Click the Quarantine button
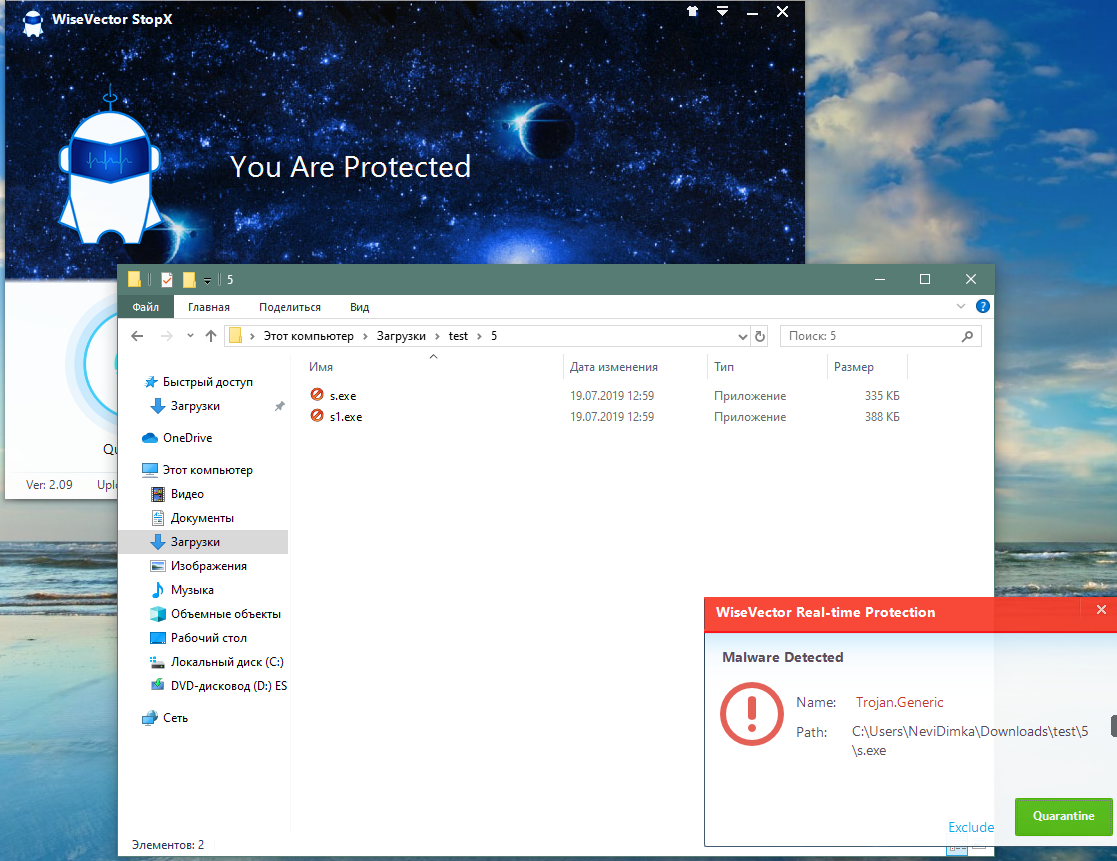 click(1064, 816)
